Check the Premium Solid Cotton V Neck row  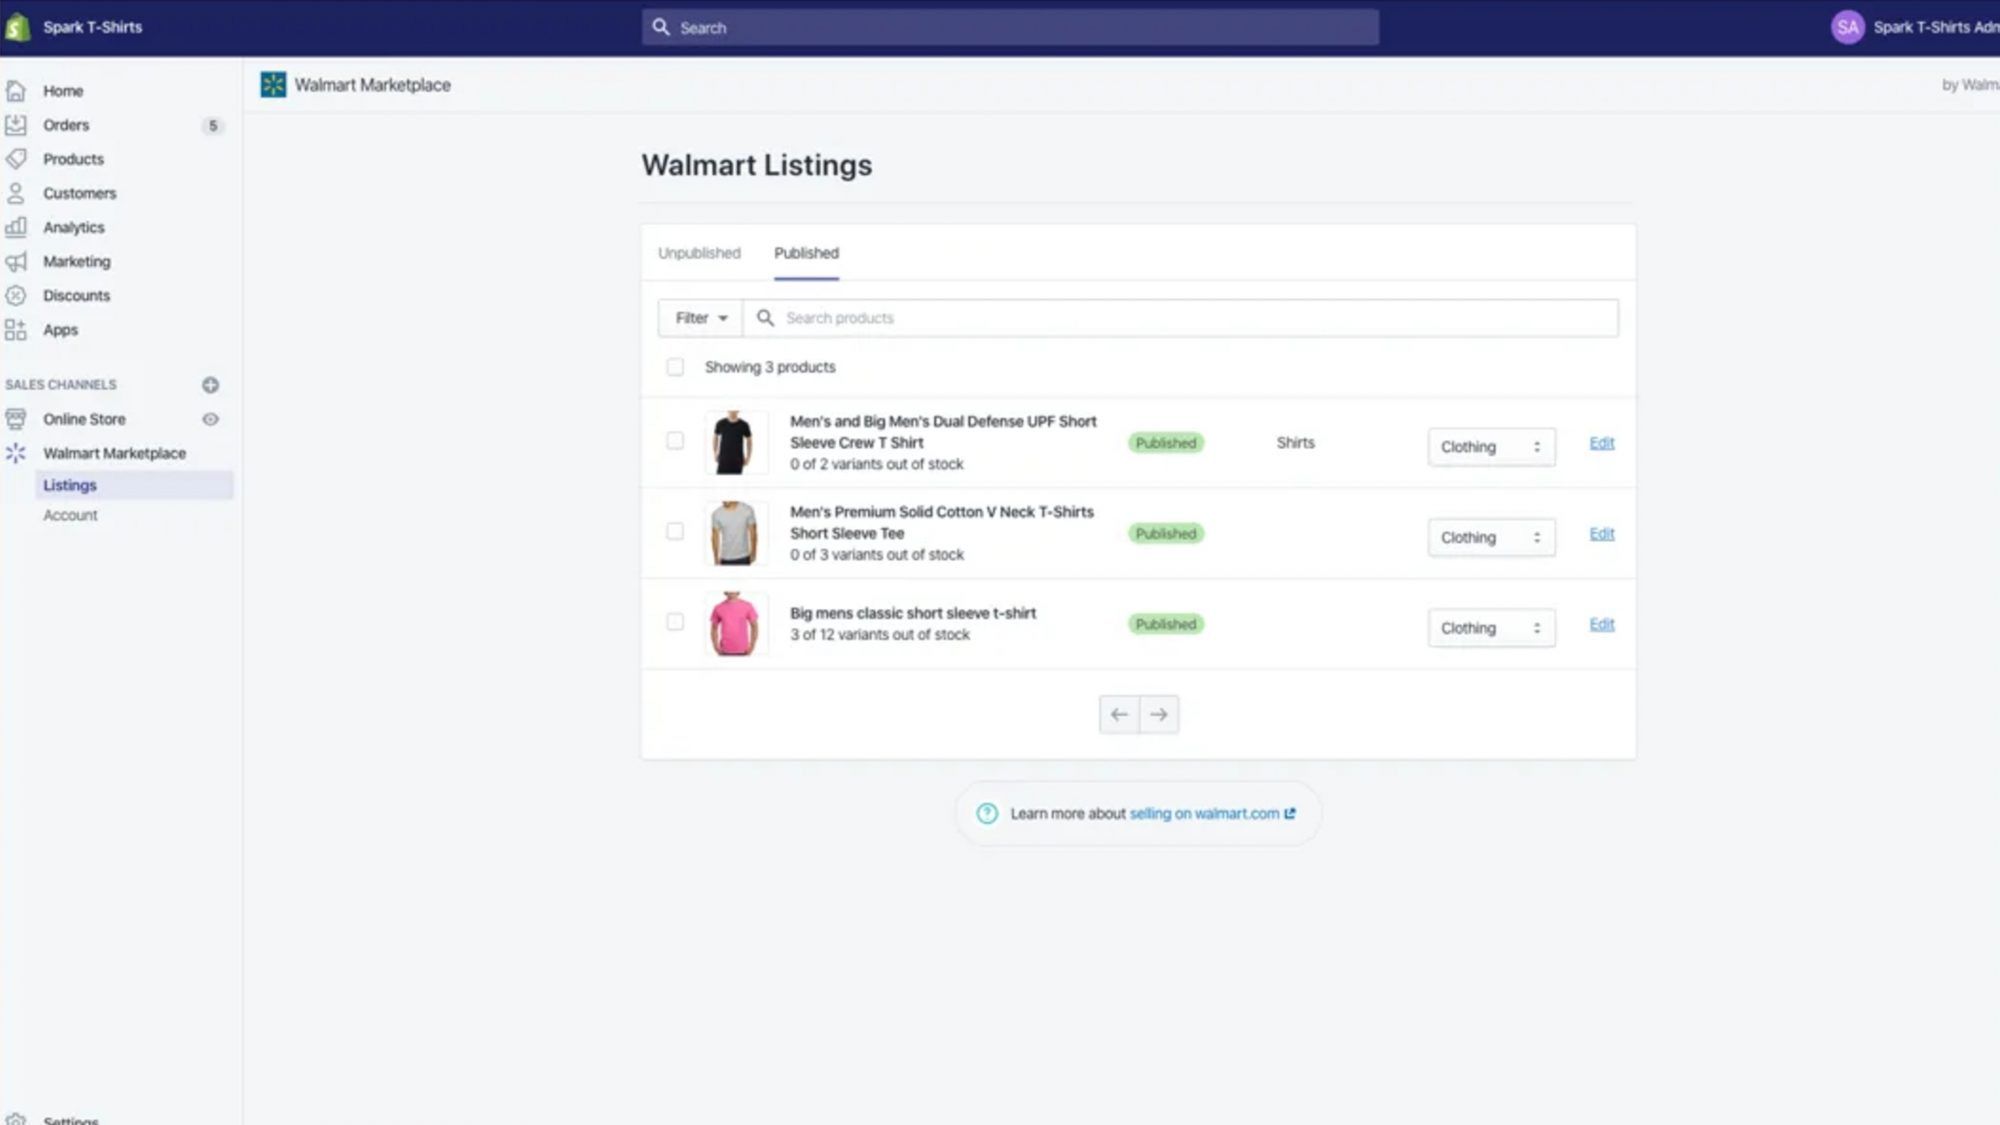[675, 531]
